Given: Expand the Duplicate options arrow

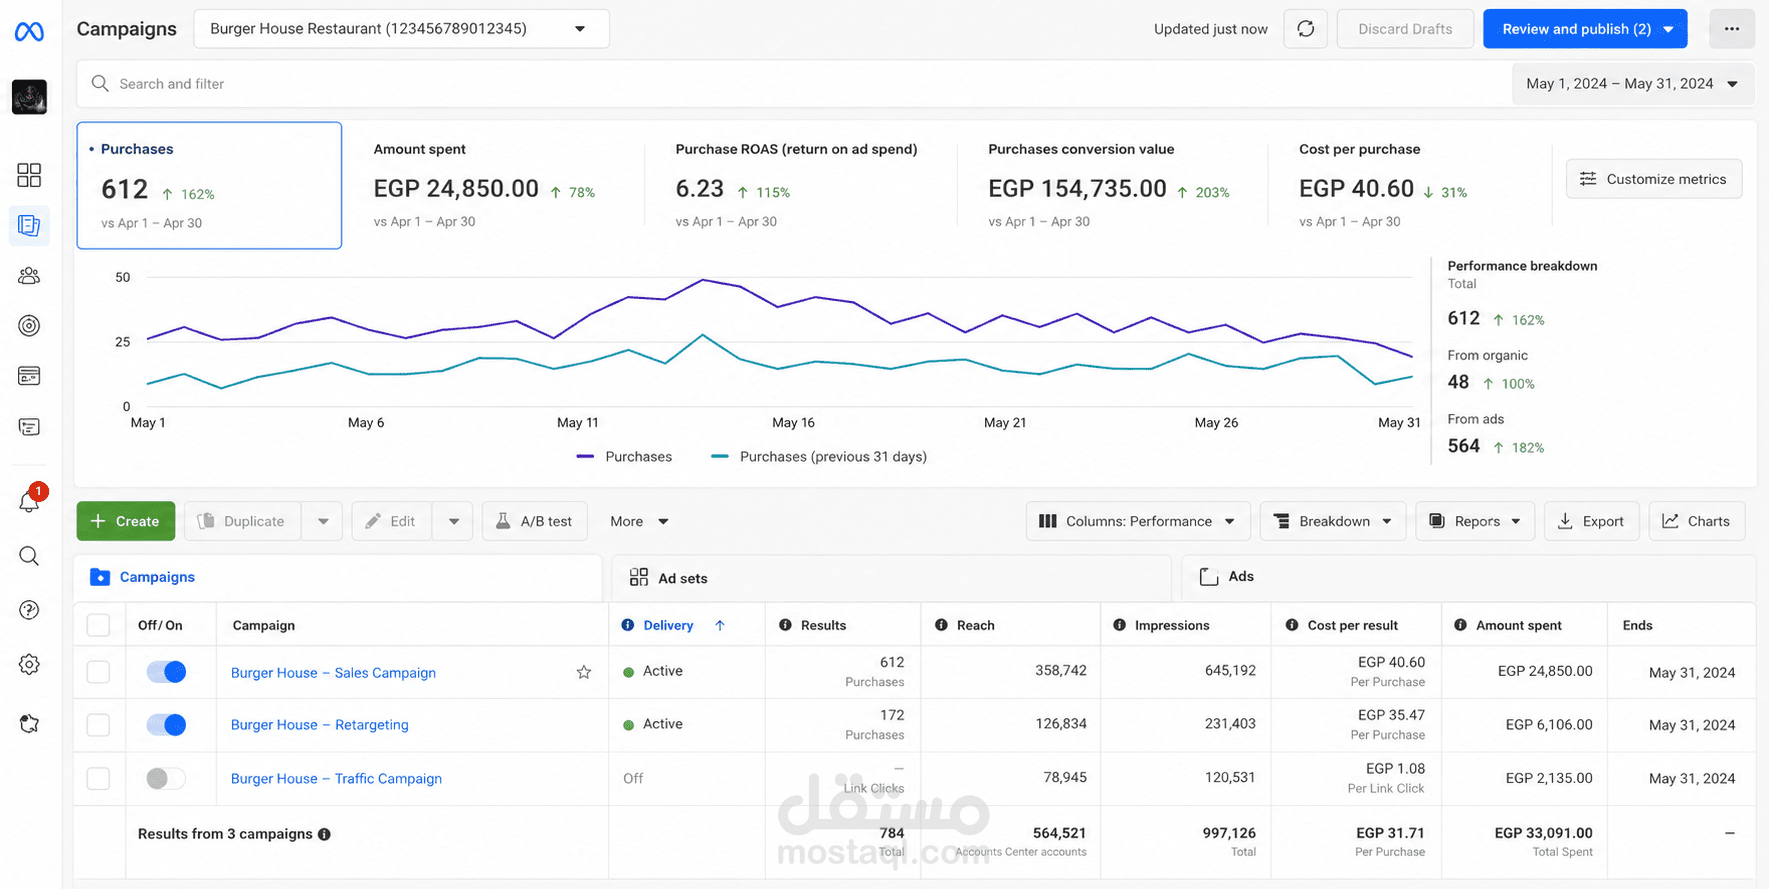Looking at the screenshot, I should pos(323,521).
